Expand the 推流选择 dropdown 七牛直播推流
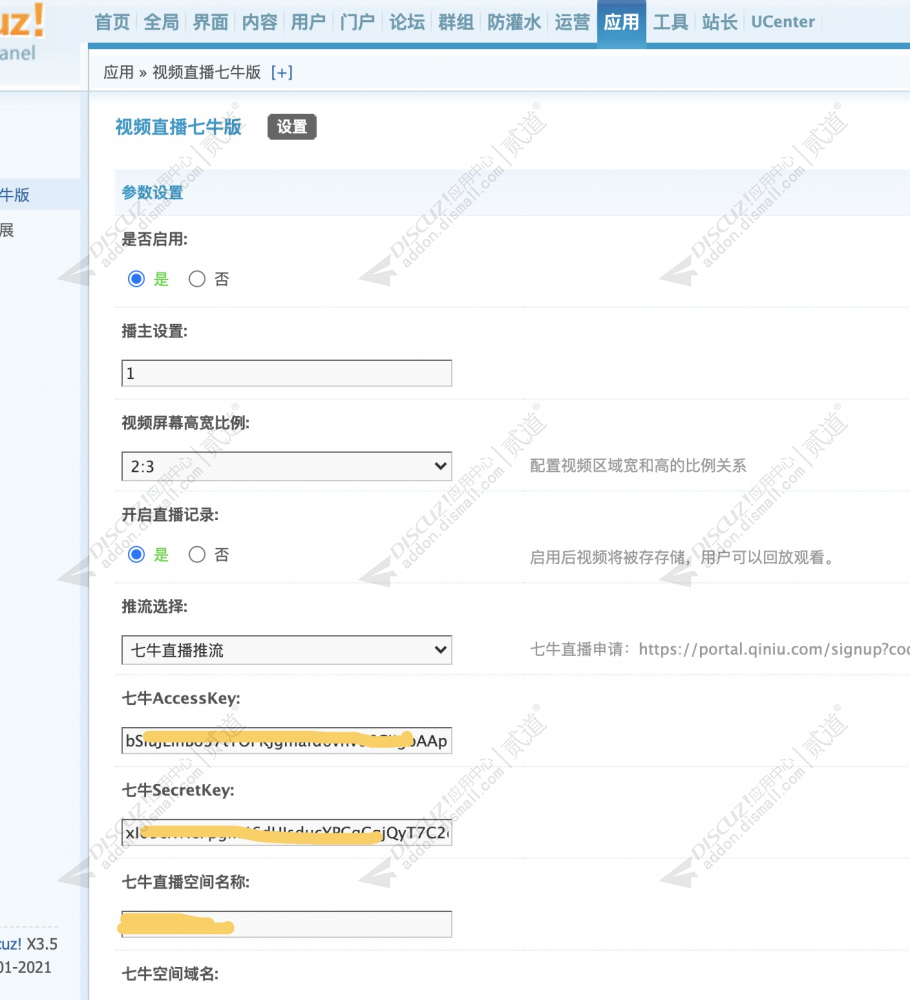 pyautogui.click(x=287, y=650)
